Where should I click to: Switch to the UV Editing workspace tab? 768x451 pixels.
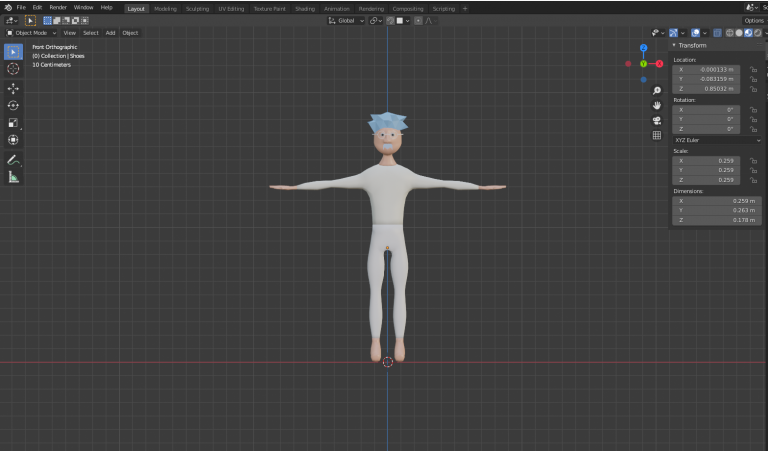(x=231, y=8)
